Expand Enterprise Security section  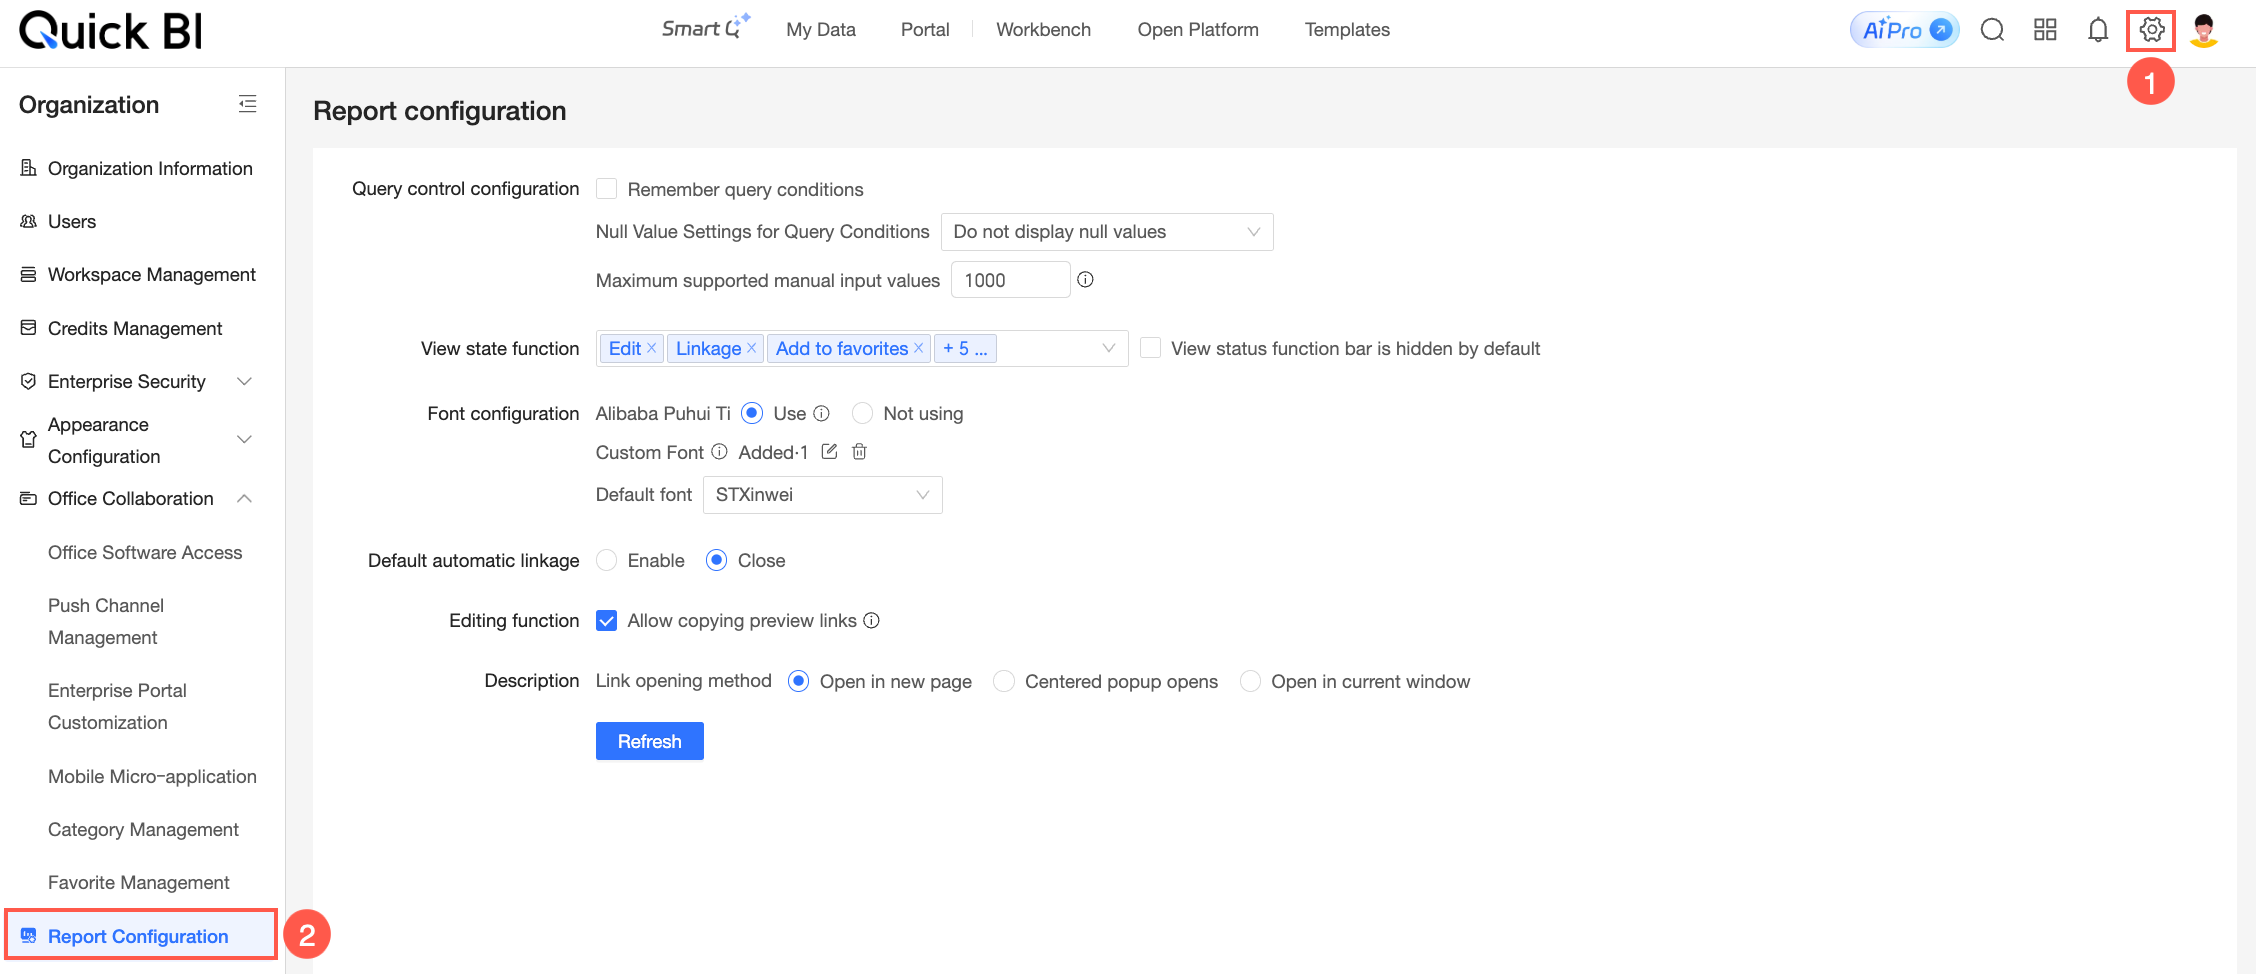pyautogui.click(x=244, y=381)
